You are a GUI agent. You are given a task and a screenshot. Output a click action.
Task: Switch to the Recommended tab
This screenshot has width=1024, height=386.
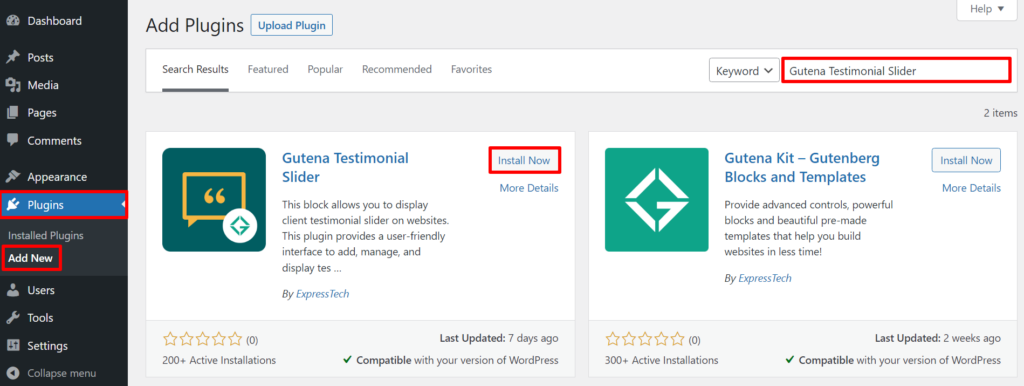point(397,69)
